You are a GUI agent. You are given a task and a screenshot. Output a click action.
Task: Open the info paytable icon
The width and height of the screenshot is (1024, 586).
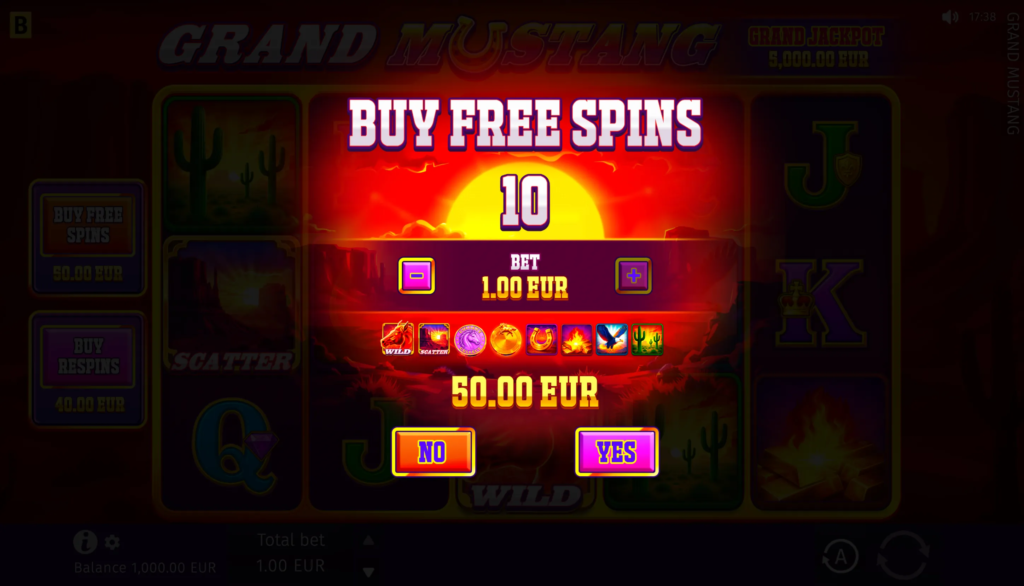click(85, 542)
